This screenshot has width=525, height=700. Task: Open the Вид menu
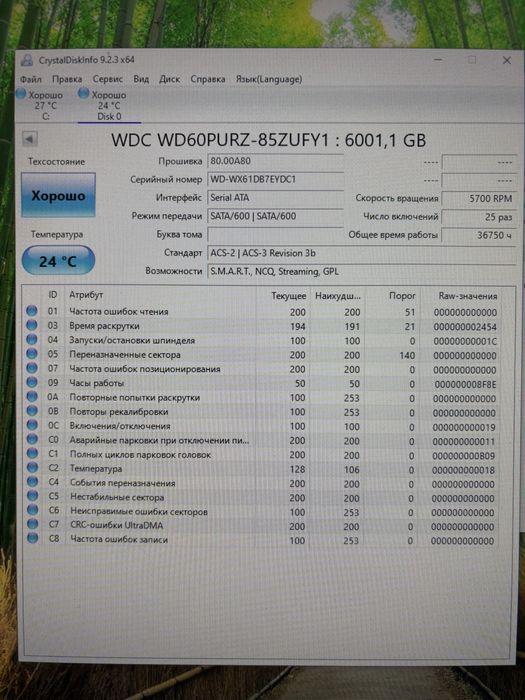click(x=141, y=79)
